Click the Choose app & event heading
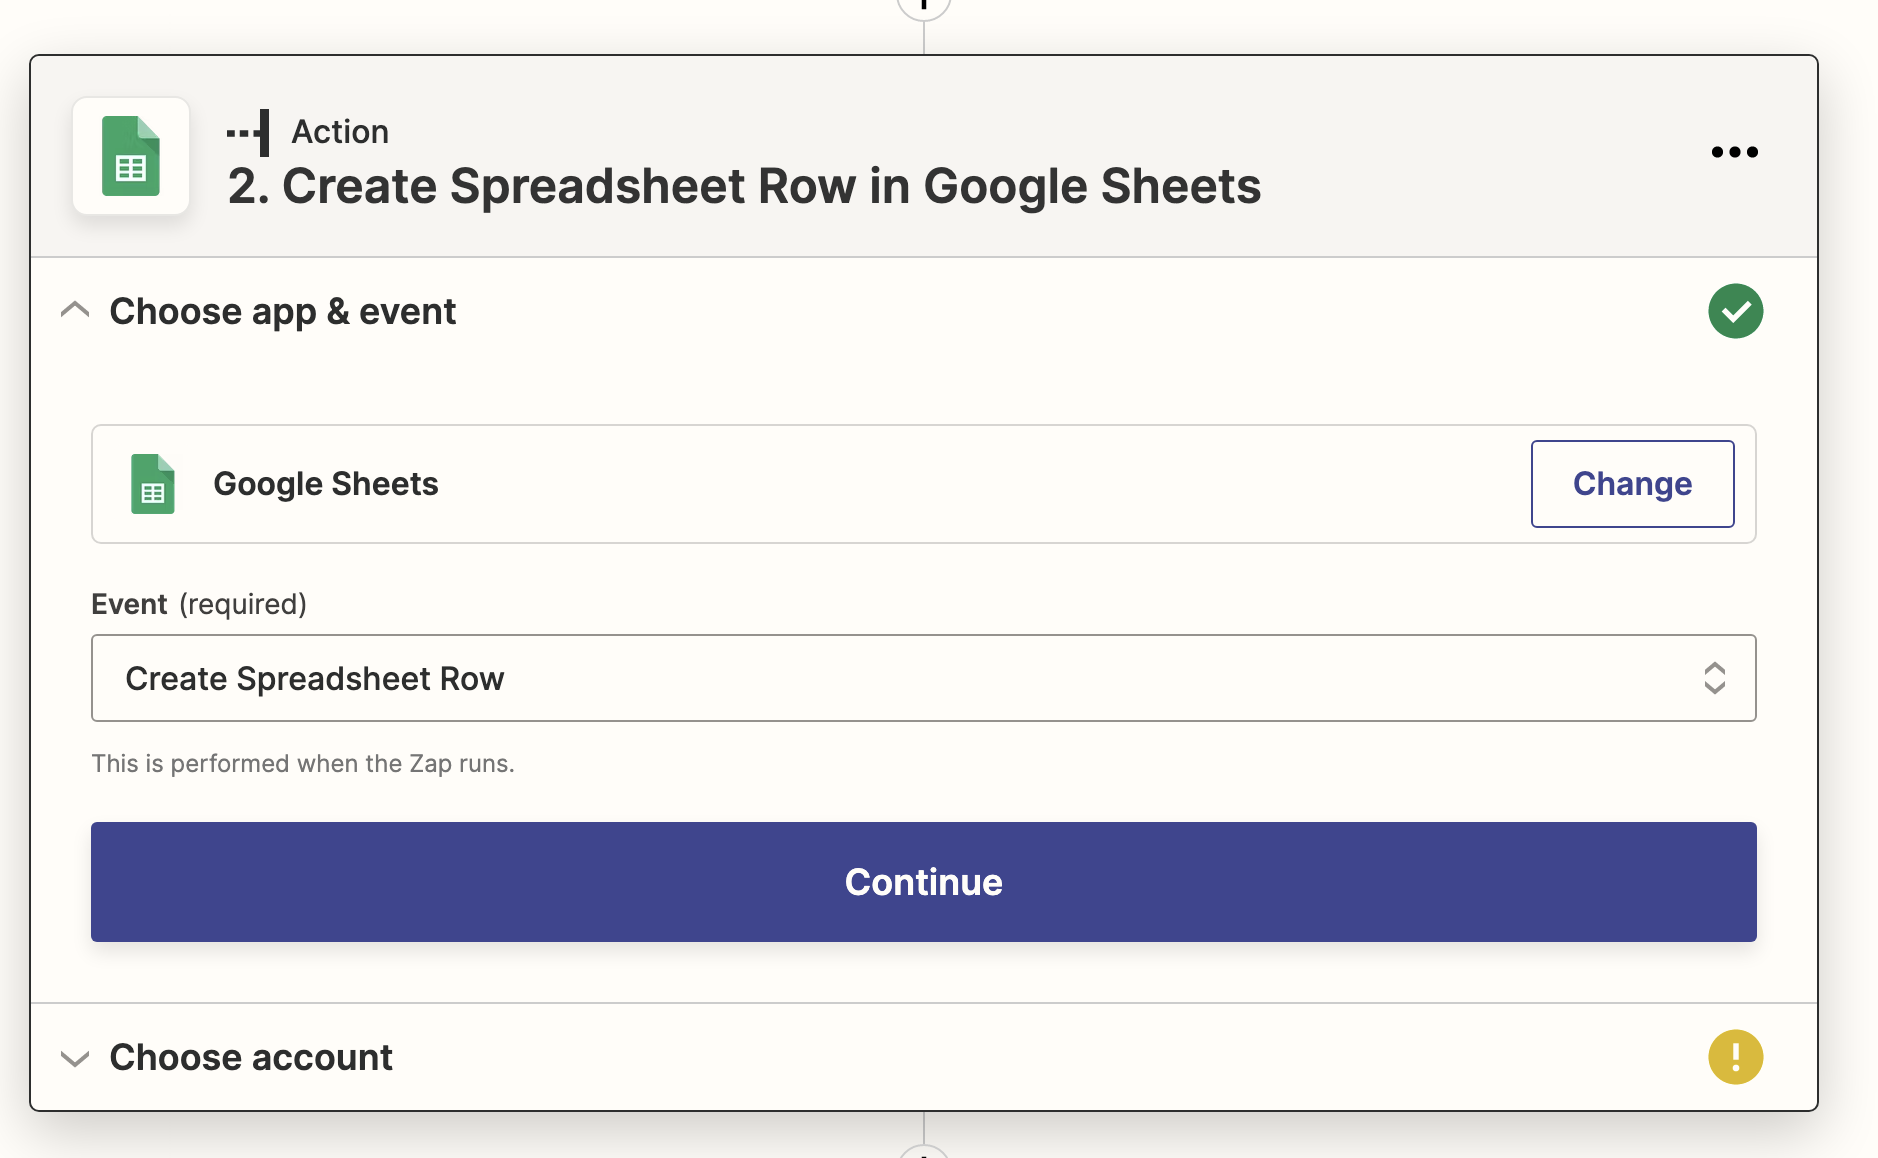 click(x=283, y=312)
